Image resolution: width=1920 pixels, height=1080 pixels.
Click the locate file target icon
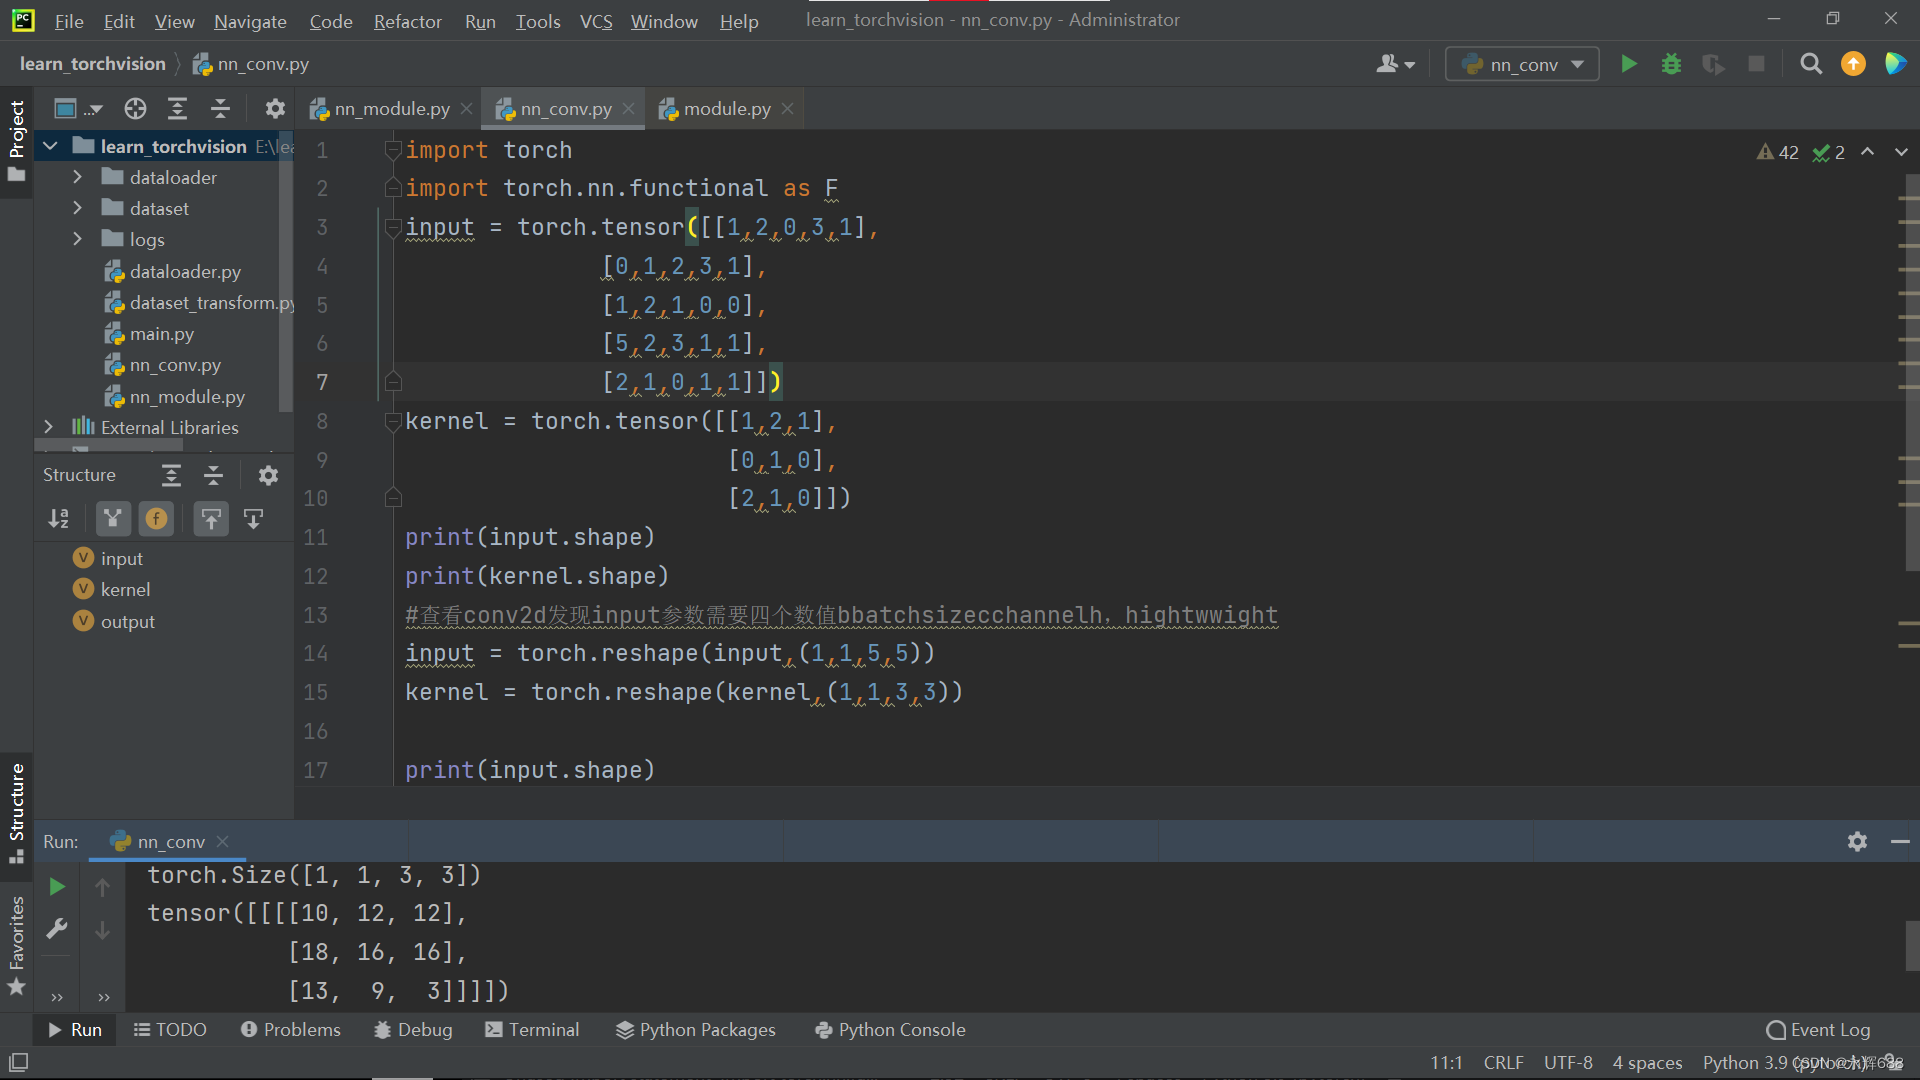point(135,109)
